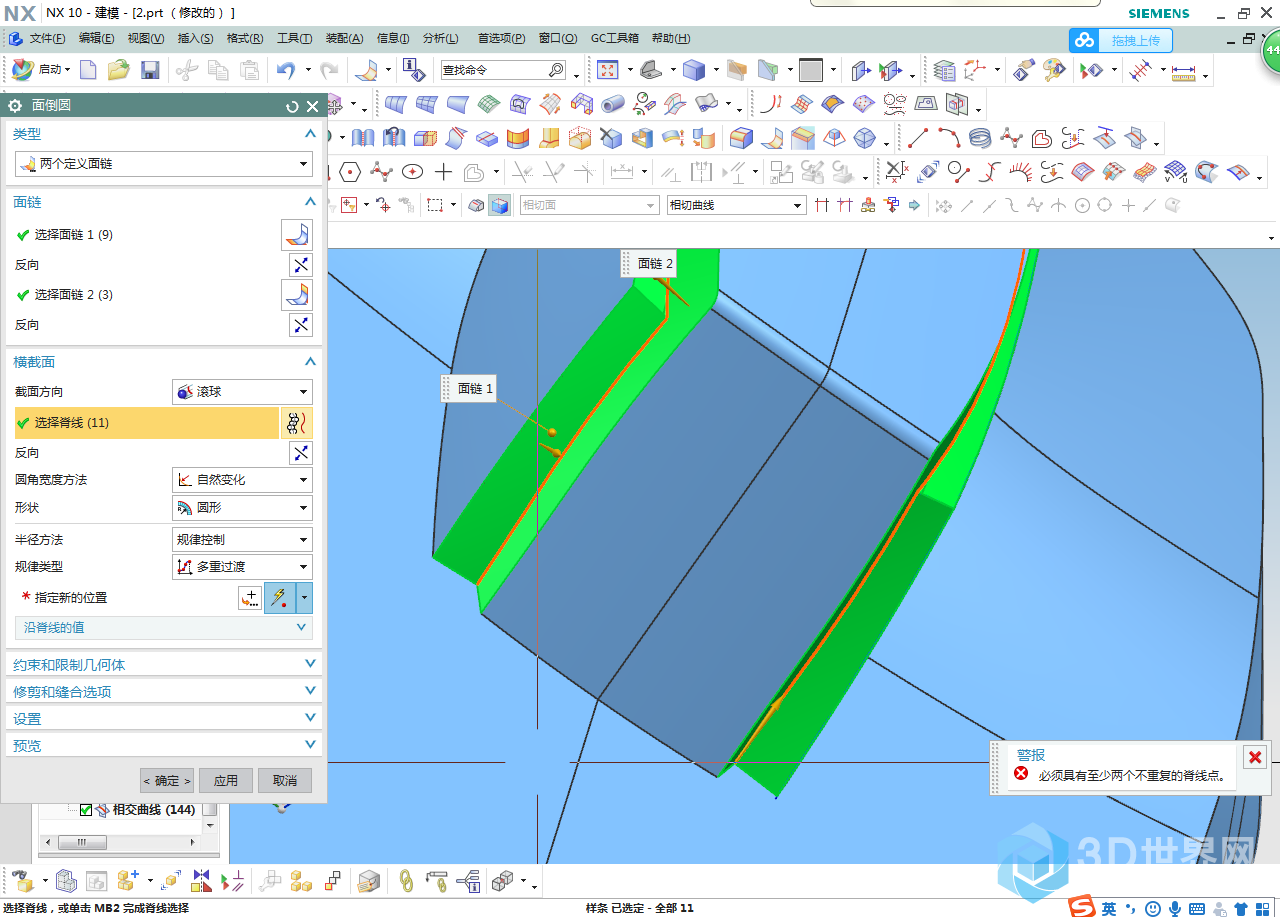The height and width of the screenshot is (917, 1280).
Task: Toggle the follow fillet selection icon
Action: 845,205
